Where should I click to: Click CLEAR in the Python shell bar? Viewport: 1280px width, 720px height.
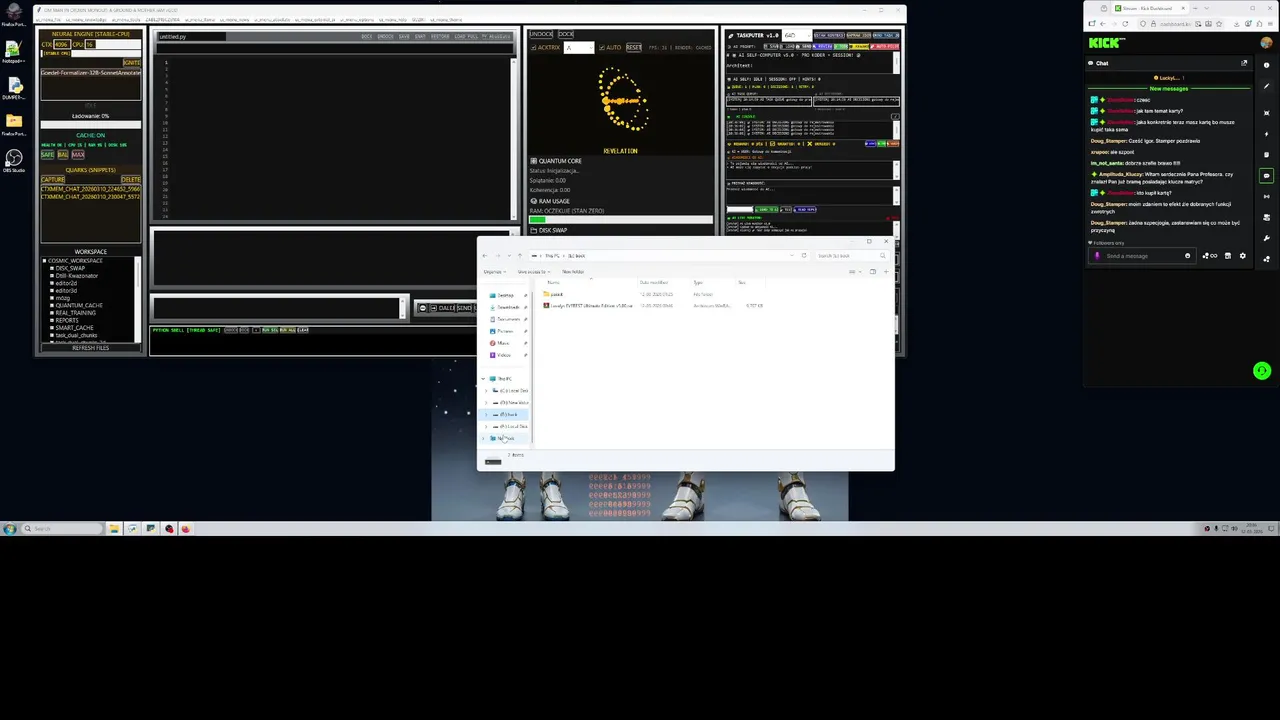point(303,330)
